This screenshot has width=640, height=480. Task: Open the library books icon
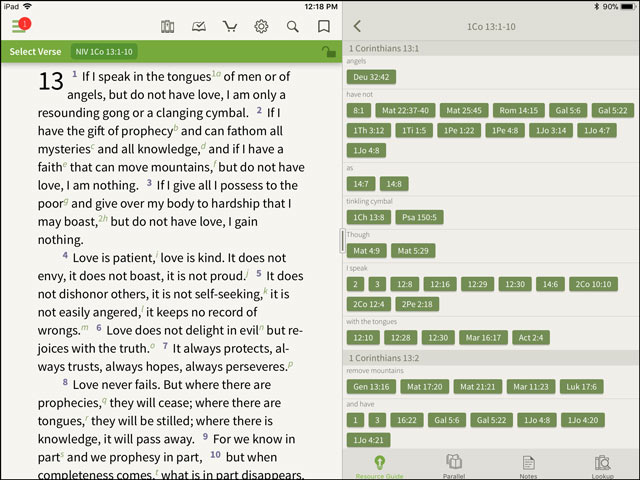tap(167, 27)
